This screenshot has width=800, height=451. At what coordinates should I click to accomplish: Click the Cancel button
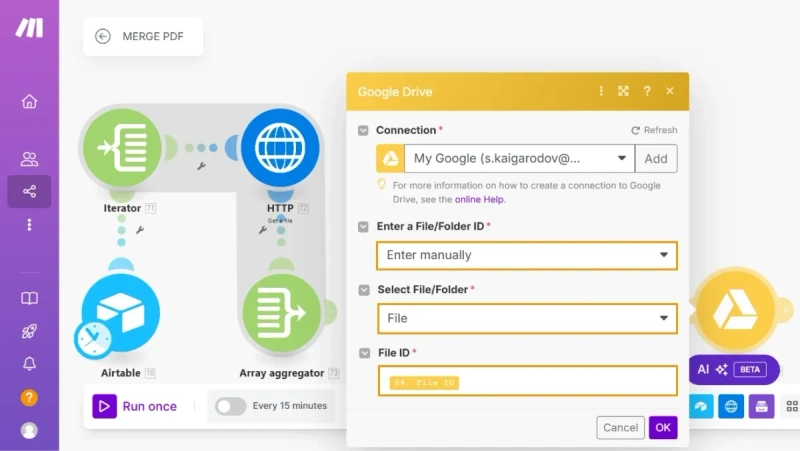click(x=620, y=428)
